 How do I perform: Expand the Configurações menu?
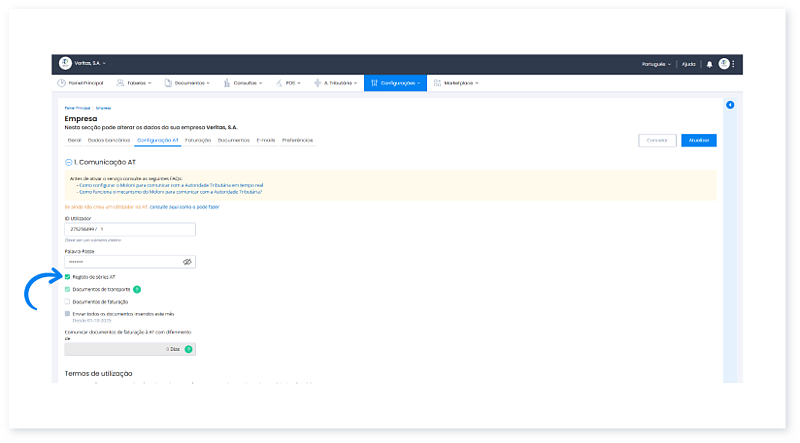pos(396,83)
